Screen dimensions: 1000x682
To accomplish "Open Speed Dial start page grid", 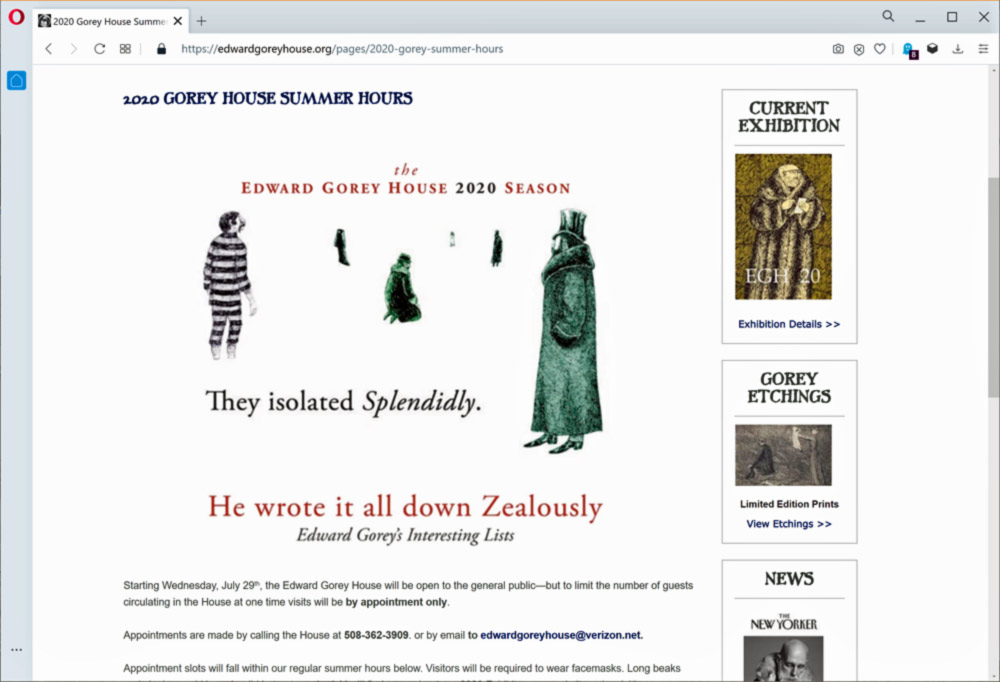I will 125,49.
